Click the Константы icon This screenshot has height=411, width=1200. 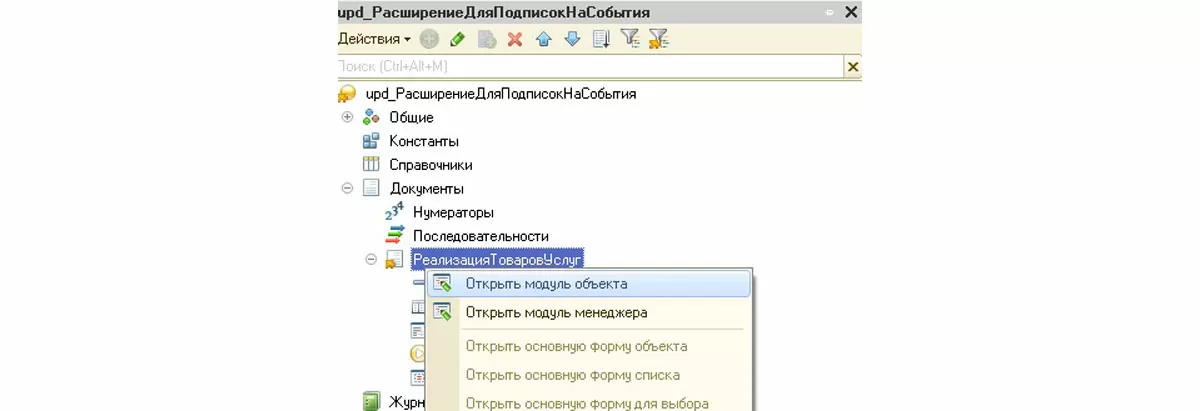pos(371,141)
